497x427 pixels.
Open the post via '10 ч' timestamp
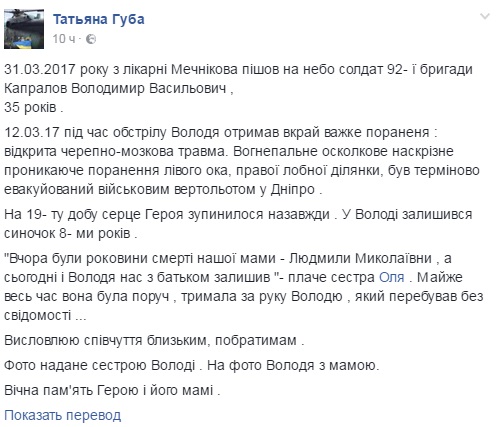tap(64, 39)
